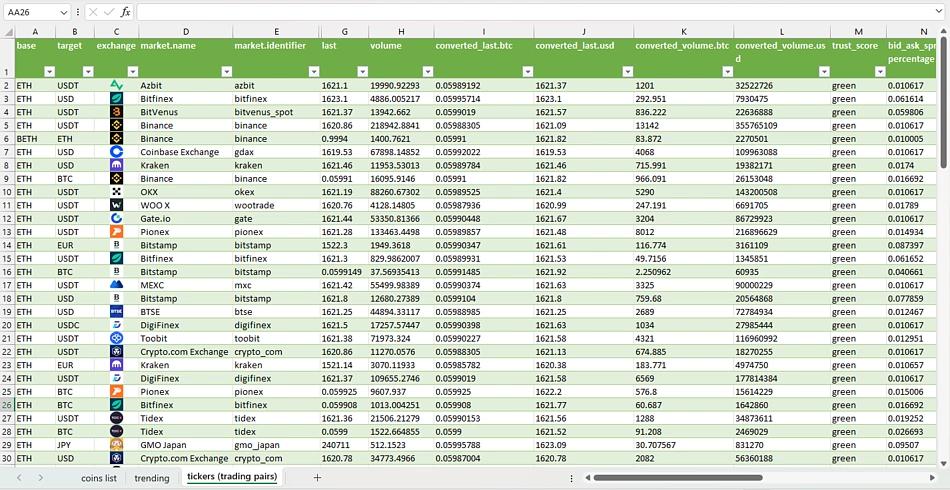Select the JPY target cell
Image resolution: width=950 pixels, height=490 pixels.
75,445
